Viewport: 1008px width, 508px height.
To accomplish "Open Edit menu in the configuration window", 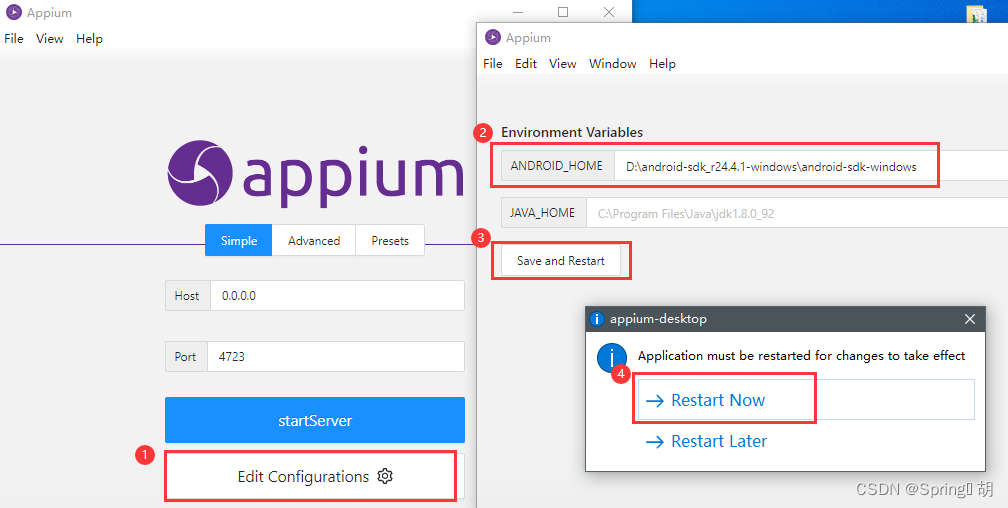I will click(x=526, y=64).
